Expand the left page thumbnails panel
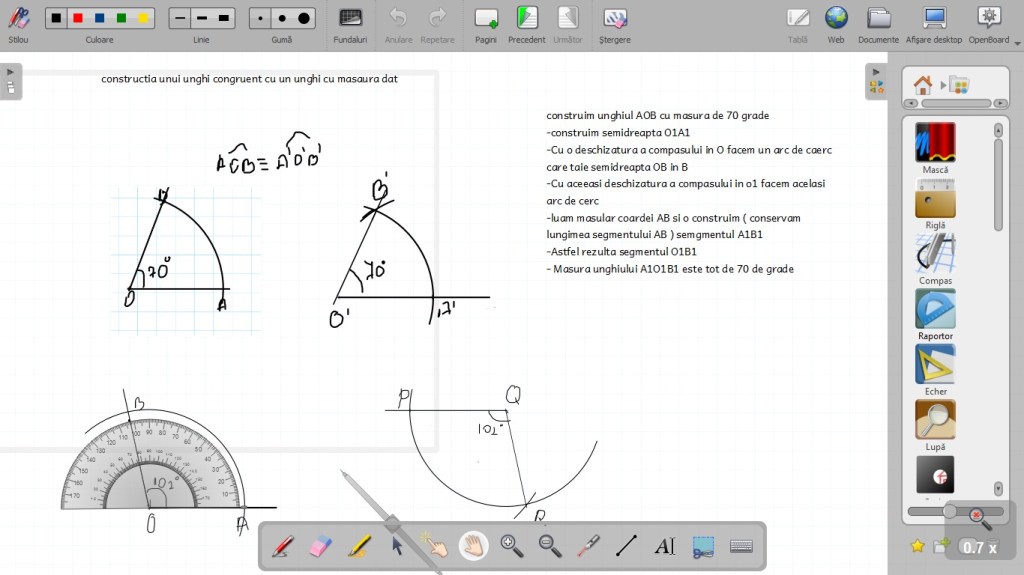Screen dimensions: 1024x575 pyautogui.click(x=10, y=72)
